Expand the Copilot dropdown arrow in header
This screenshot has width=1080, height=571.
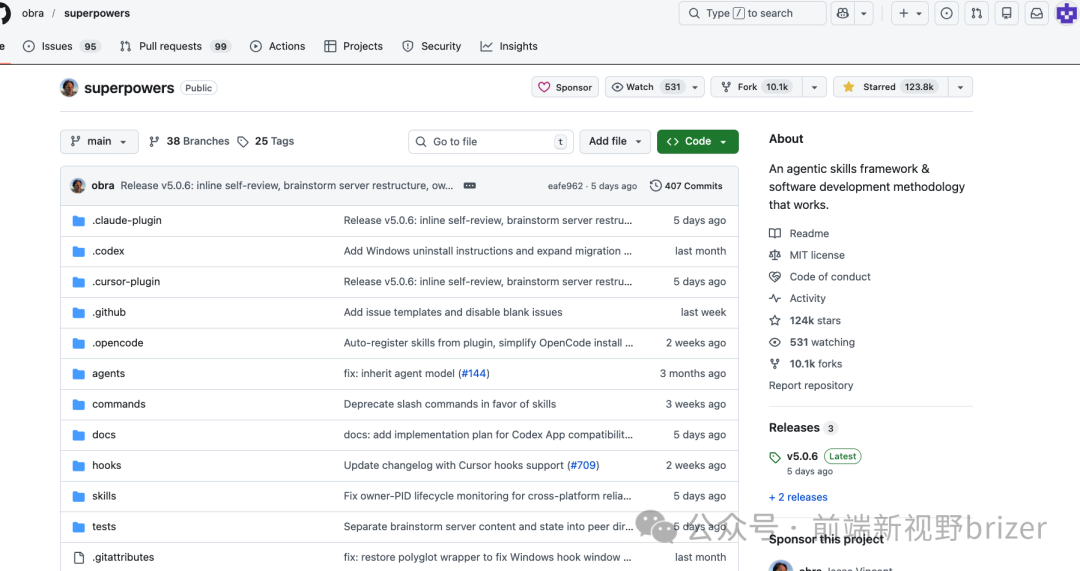864,13
